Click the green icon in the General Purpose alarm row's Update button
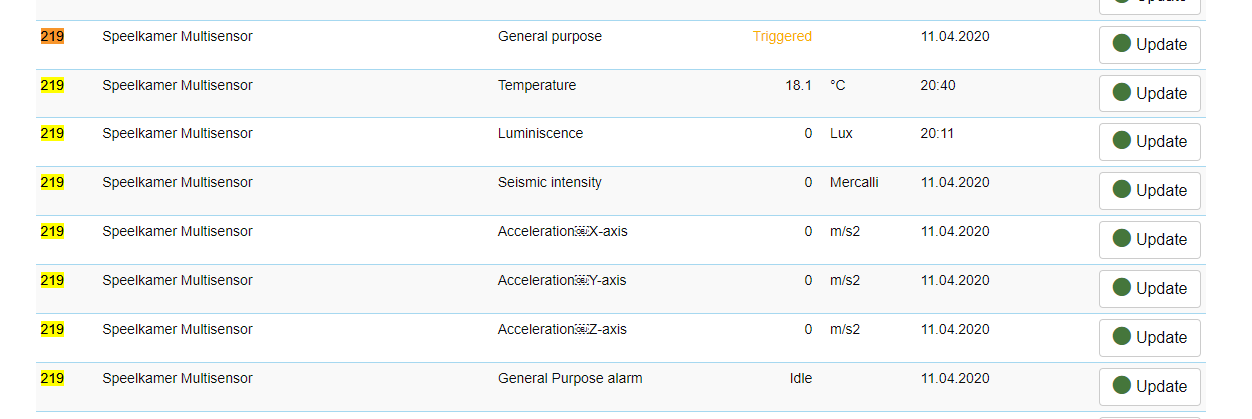This screenshot has height=419, width=1252. (1122, 385)
